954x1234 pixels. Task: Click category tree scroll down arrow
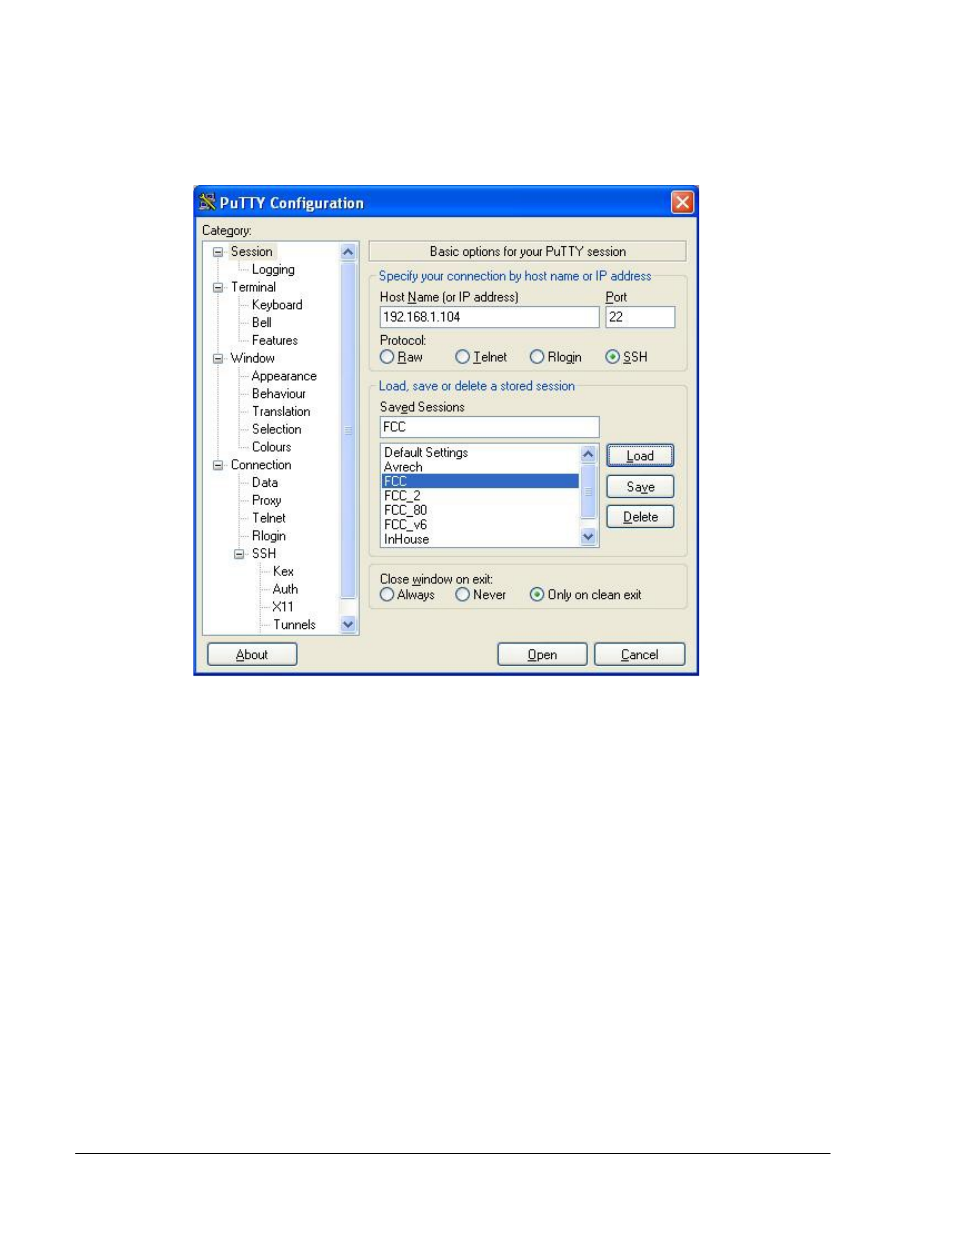[x=348, y=625]
